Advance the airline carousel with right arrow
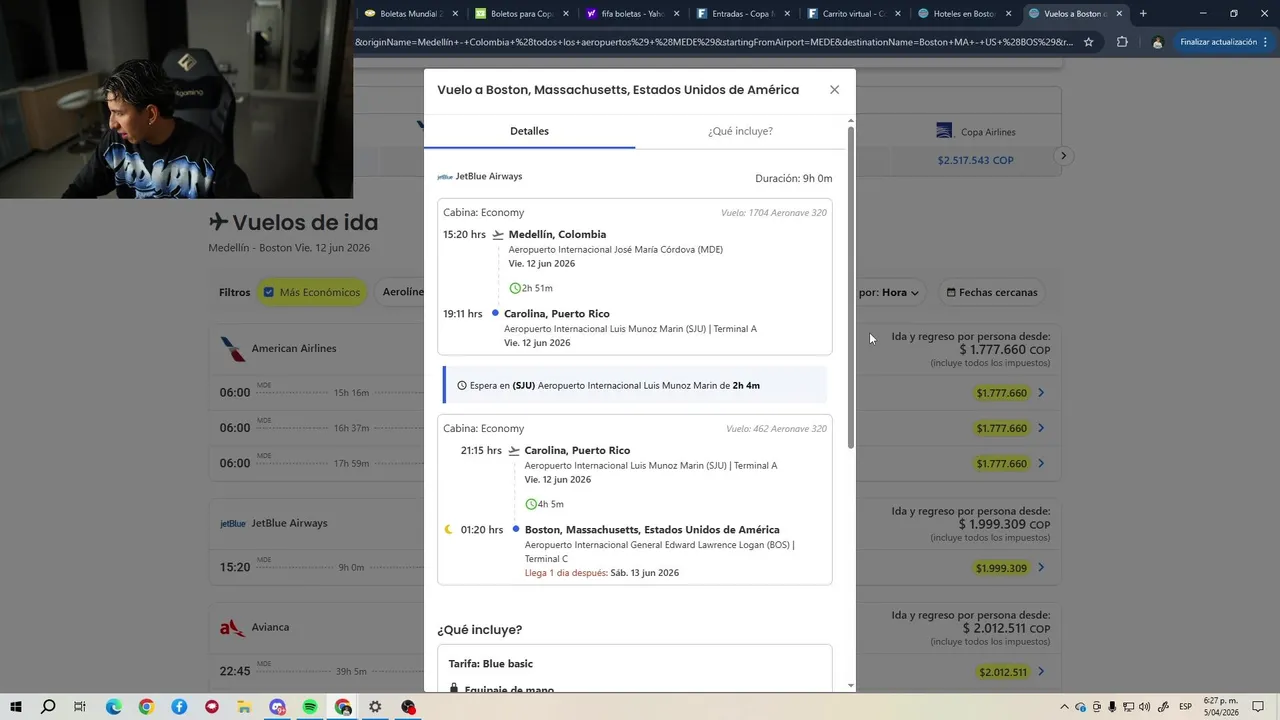This screenshot has width=1280, height=720. tap(1064, 156)
